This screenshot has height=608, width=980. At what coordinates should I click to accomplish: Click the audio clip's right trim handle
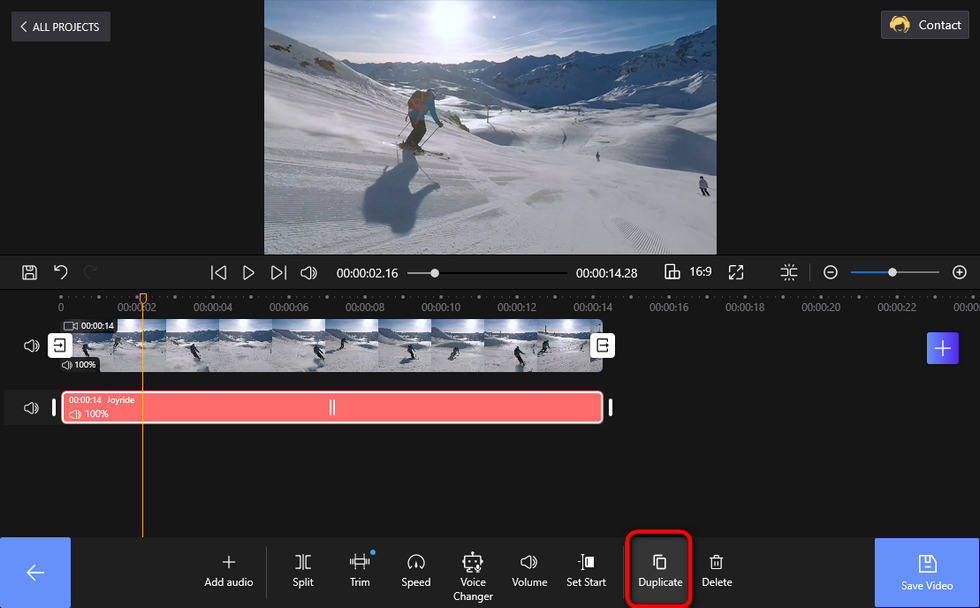(610, 407)
